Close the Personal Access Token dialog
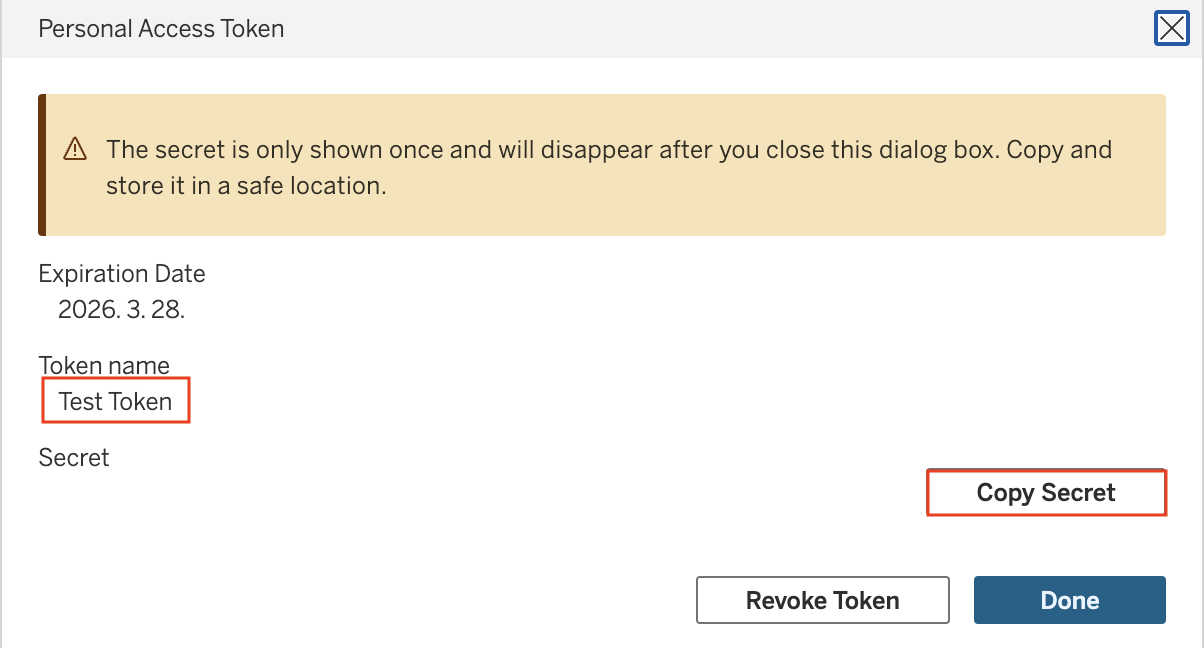 coord(1171,28)
